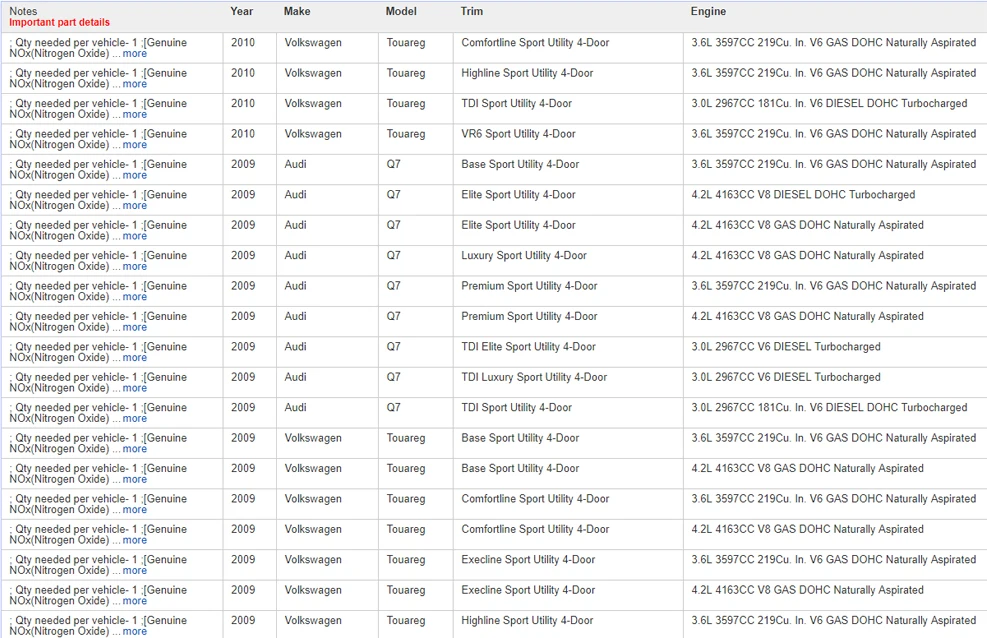987x638 pixels.
Task: Select Notes text in 2010 Comfortline row
Action: coord(98,48)
